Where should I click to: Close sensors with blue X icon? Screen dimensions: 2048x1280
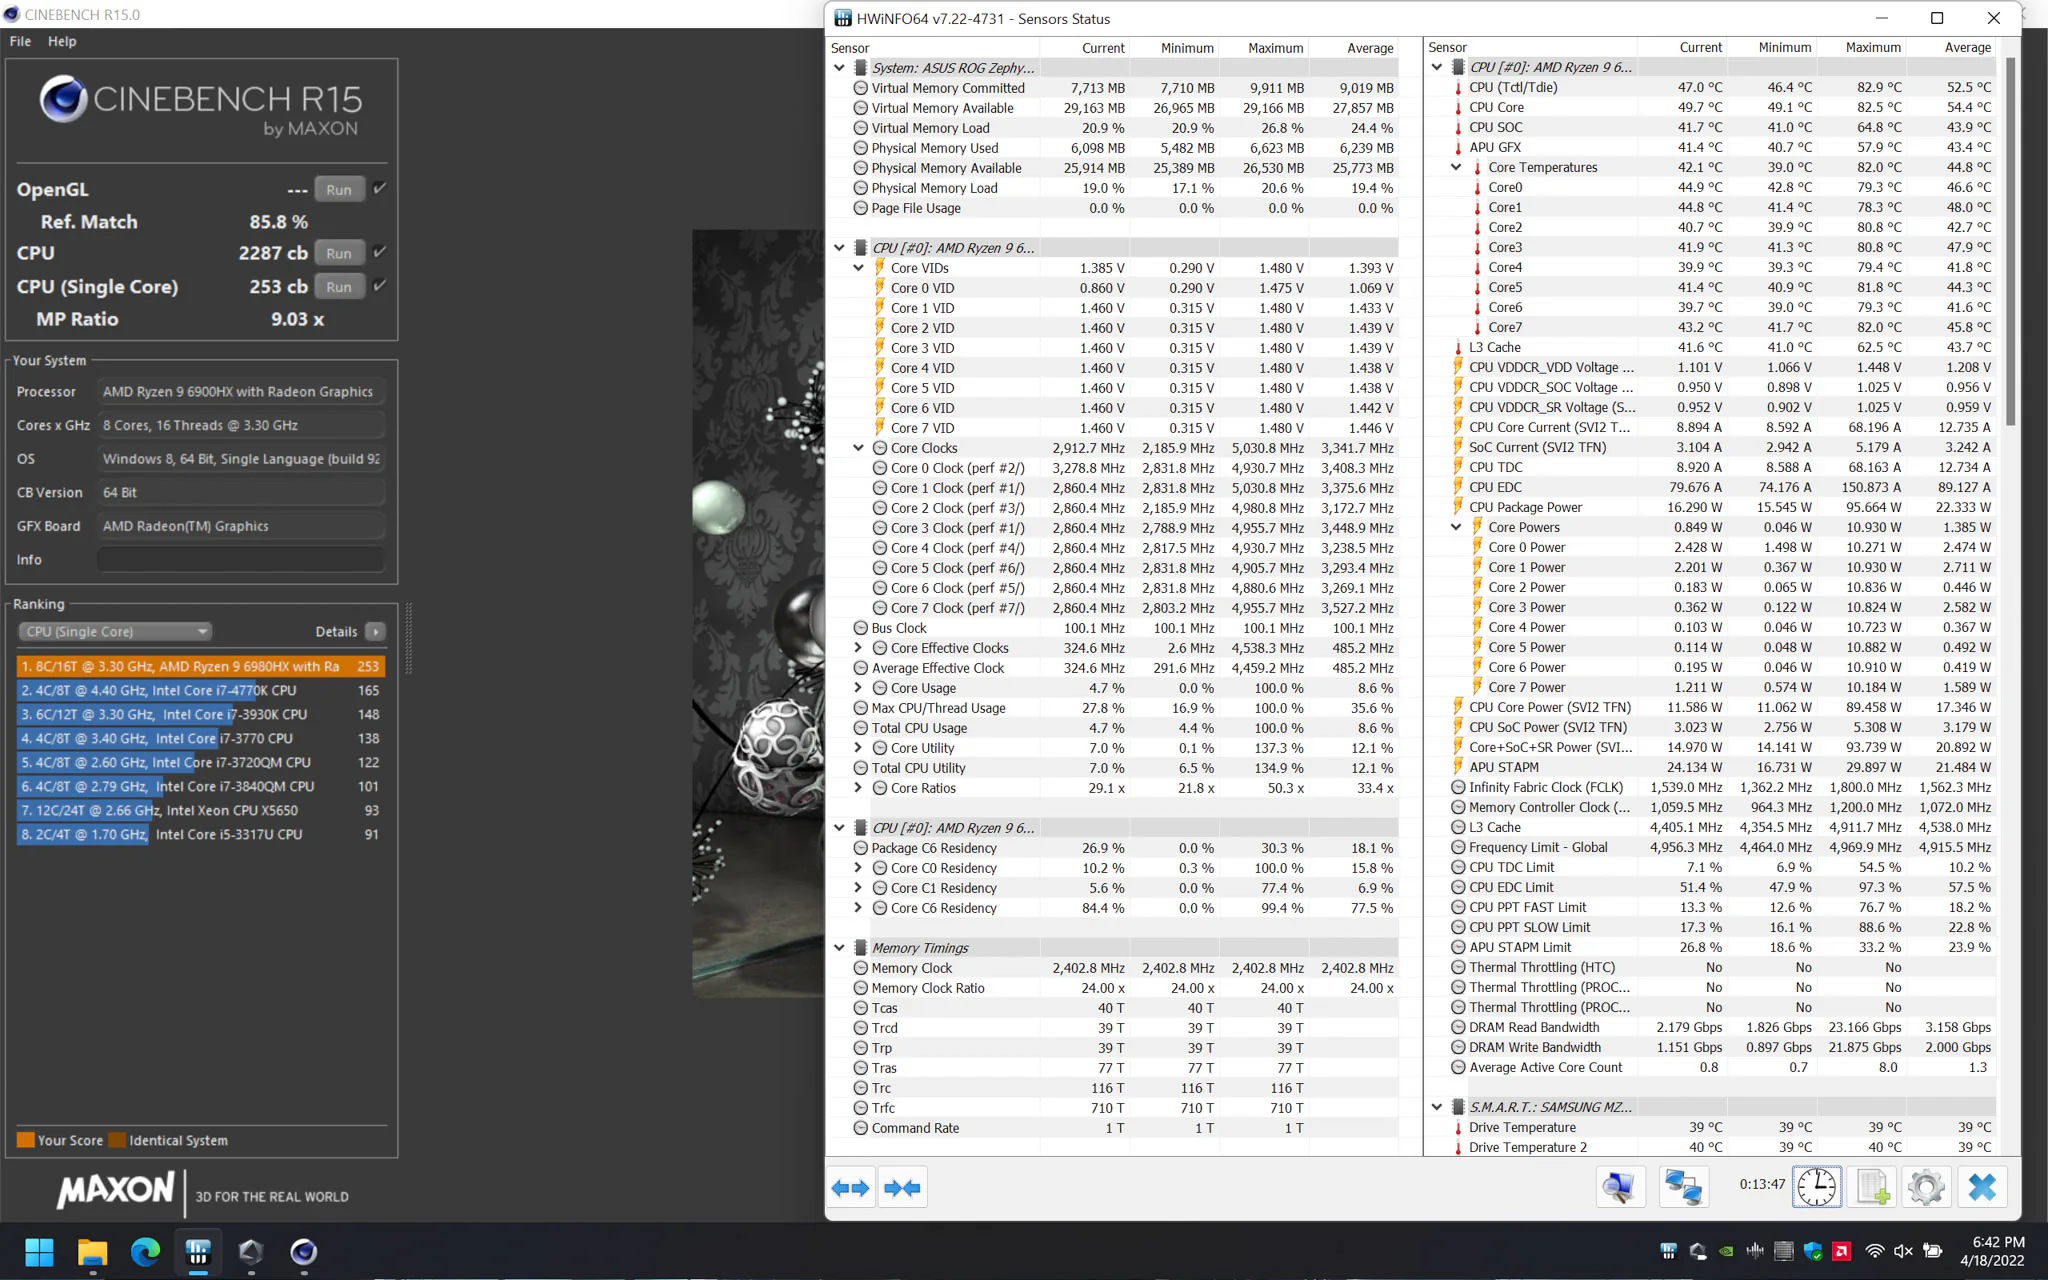coord(1982,1187)
